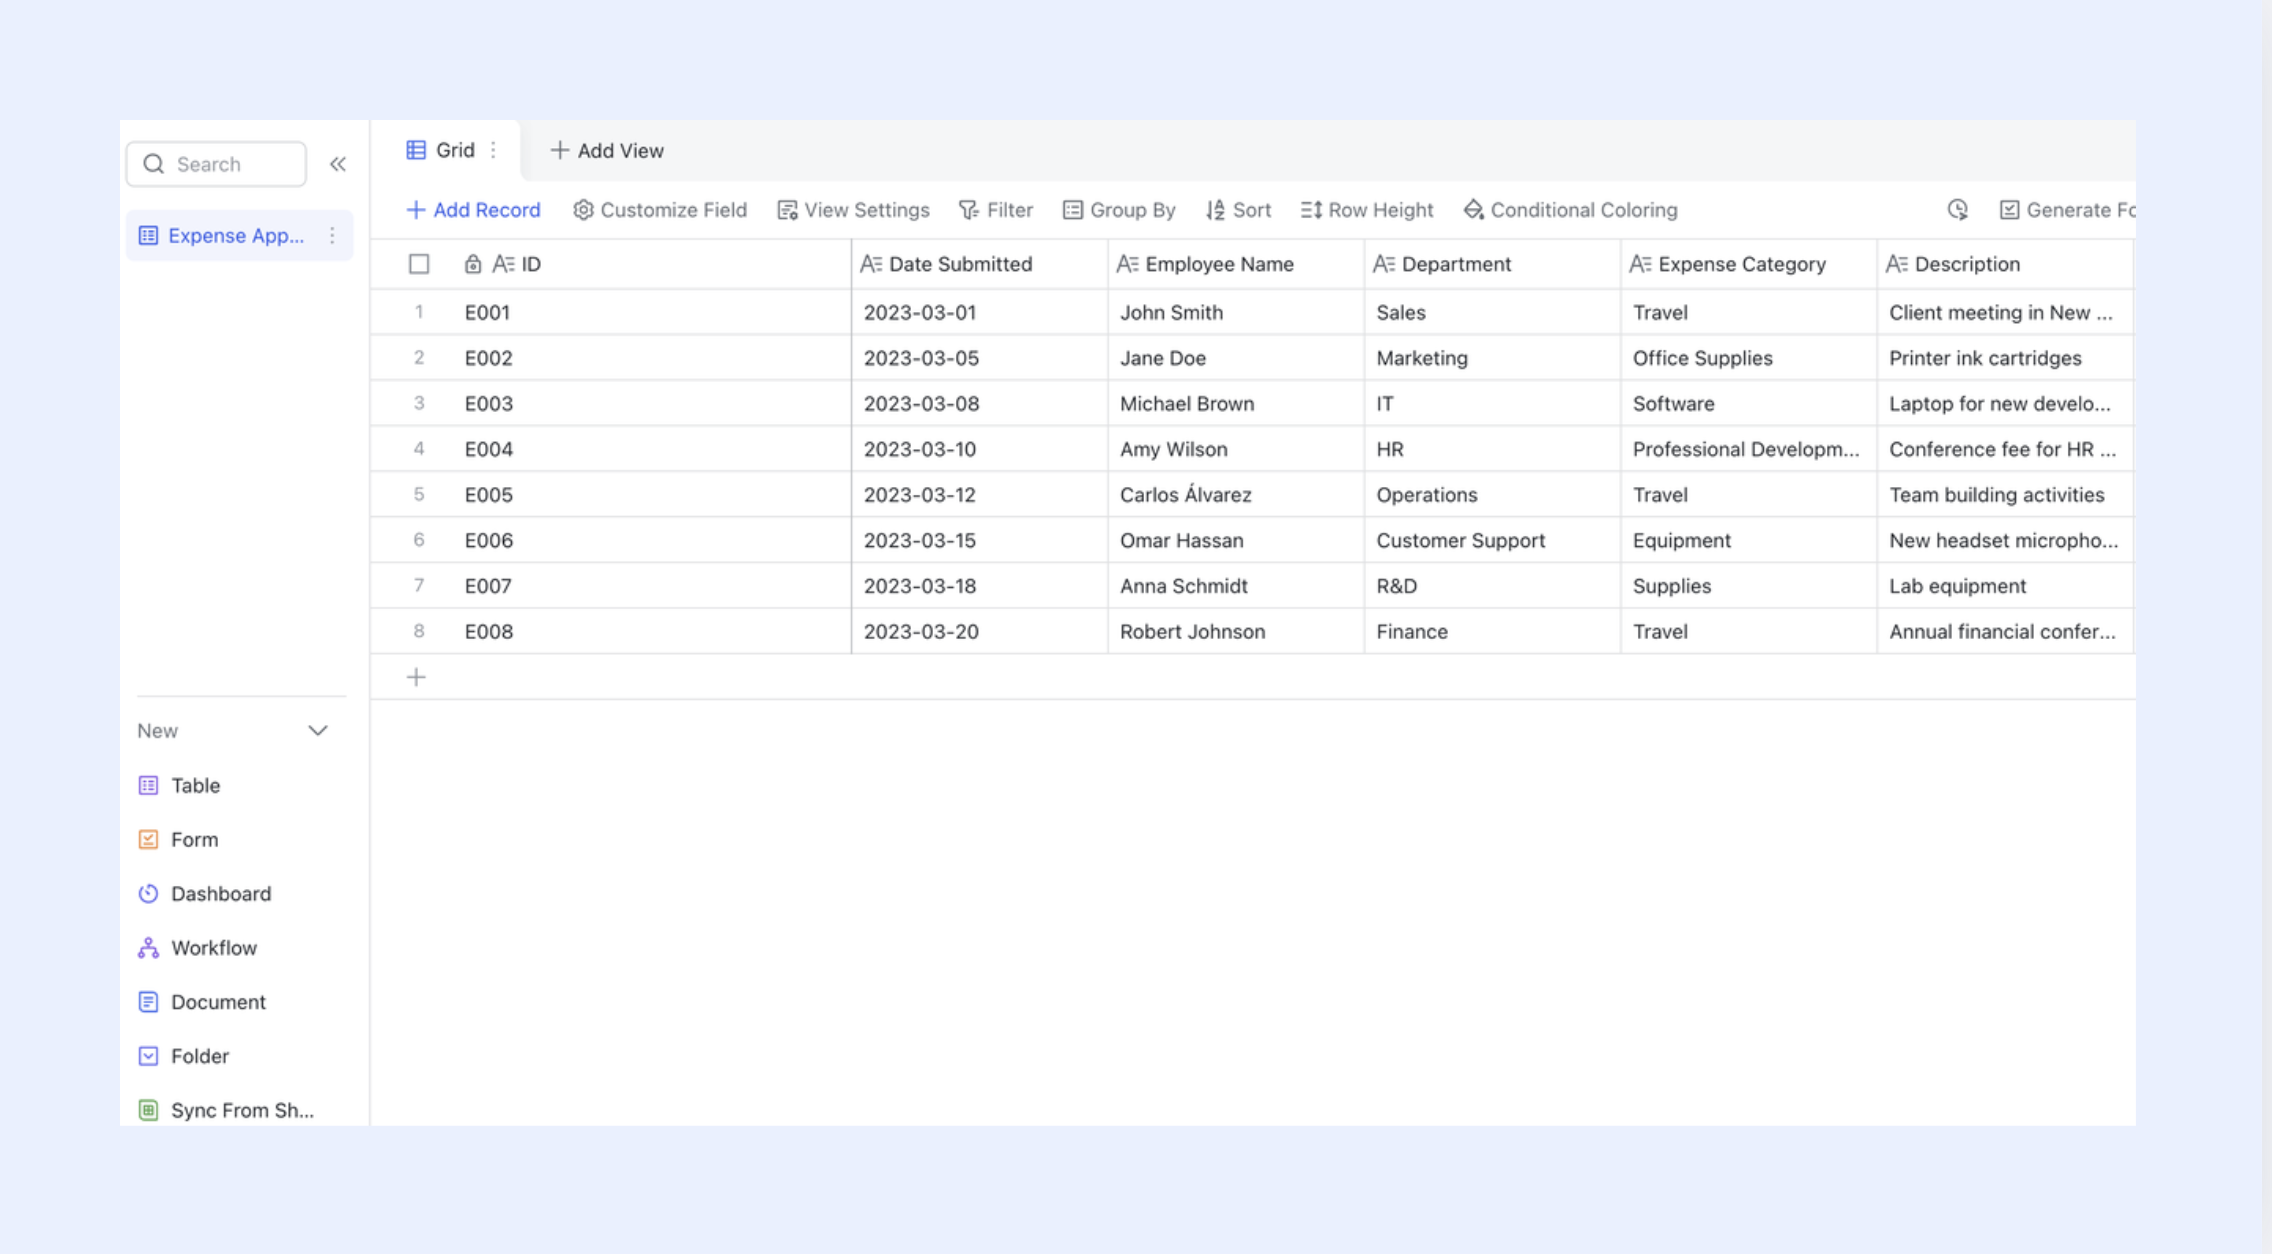The height and width of the screenshot is (1254, 2272).
Task: Open Group By options
Action: point(1119,210)
